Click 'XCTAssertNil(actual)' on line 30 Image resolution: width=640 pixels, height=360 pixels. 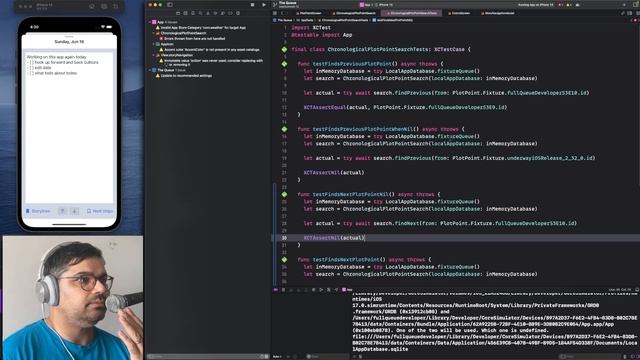334,238
